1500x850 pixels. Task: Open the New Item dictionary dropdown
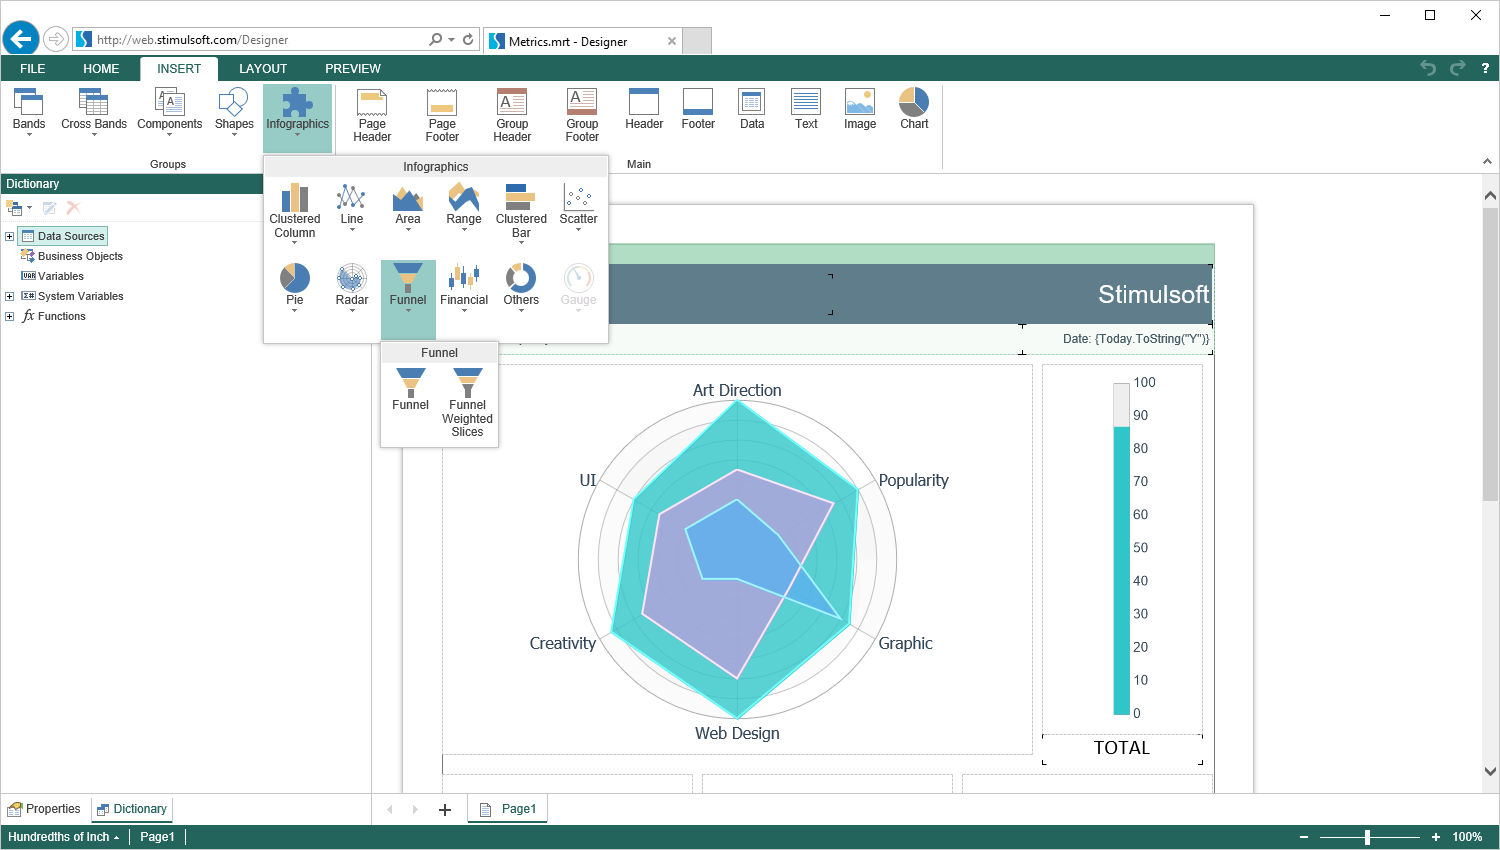pos(19,208)
